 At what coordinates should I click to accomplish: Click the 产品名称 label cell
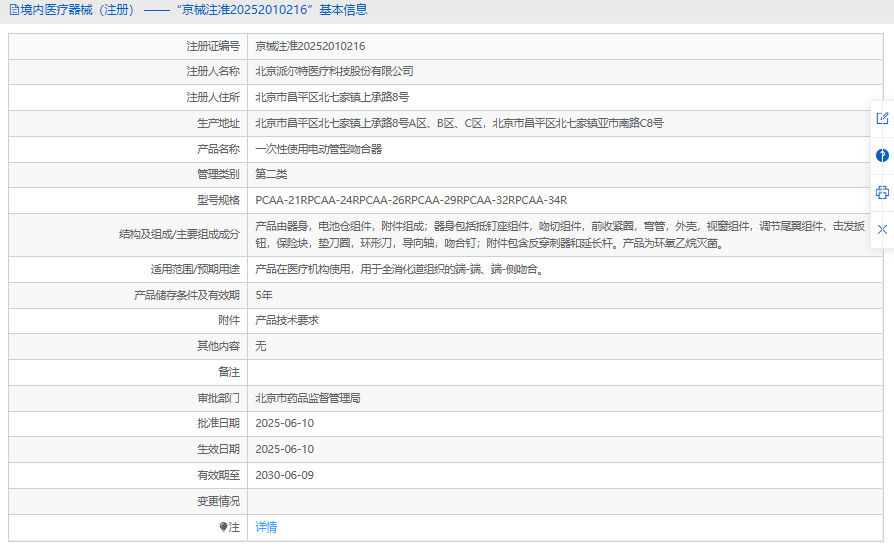[x=128, y=149]
